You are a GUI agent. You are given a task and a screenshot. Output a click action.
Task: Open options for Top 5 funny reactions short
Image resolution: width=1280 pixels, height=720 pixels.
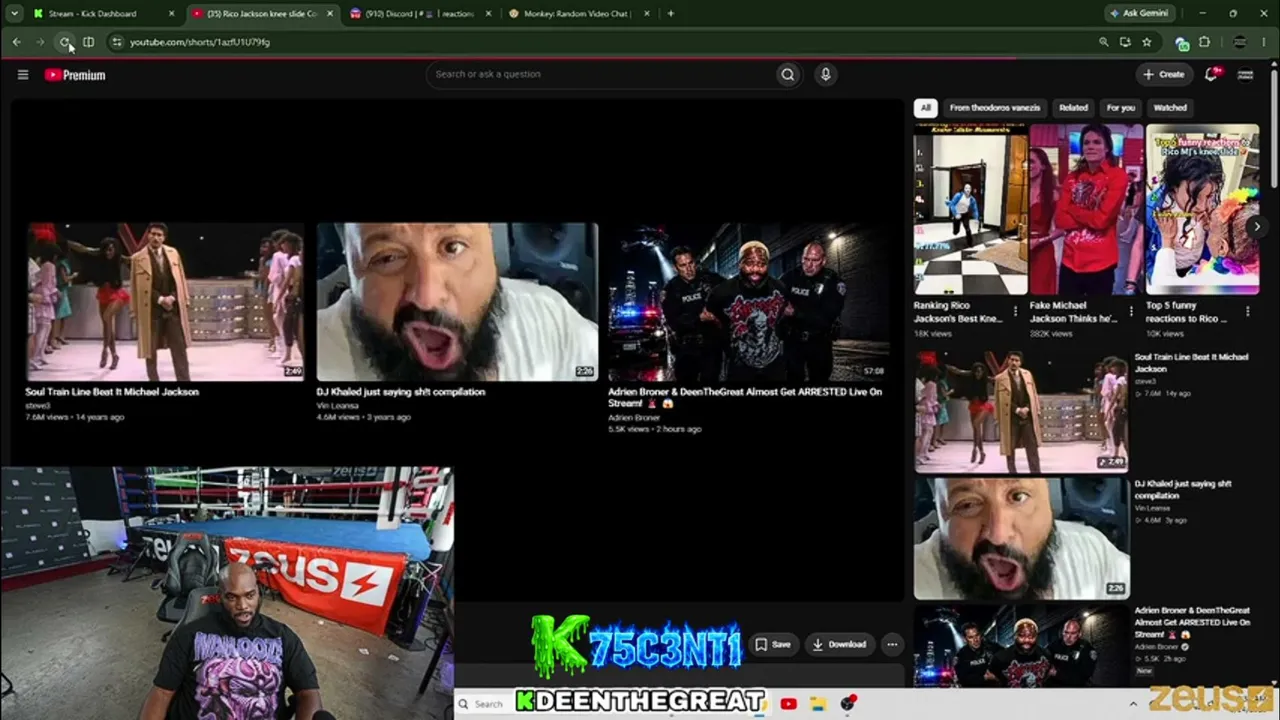click(1247, 312)
